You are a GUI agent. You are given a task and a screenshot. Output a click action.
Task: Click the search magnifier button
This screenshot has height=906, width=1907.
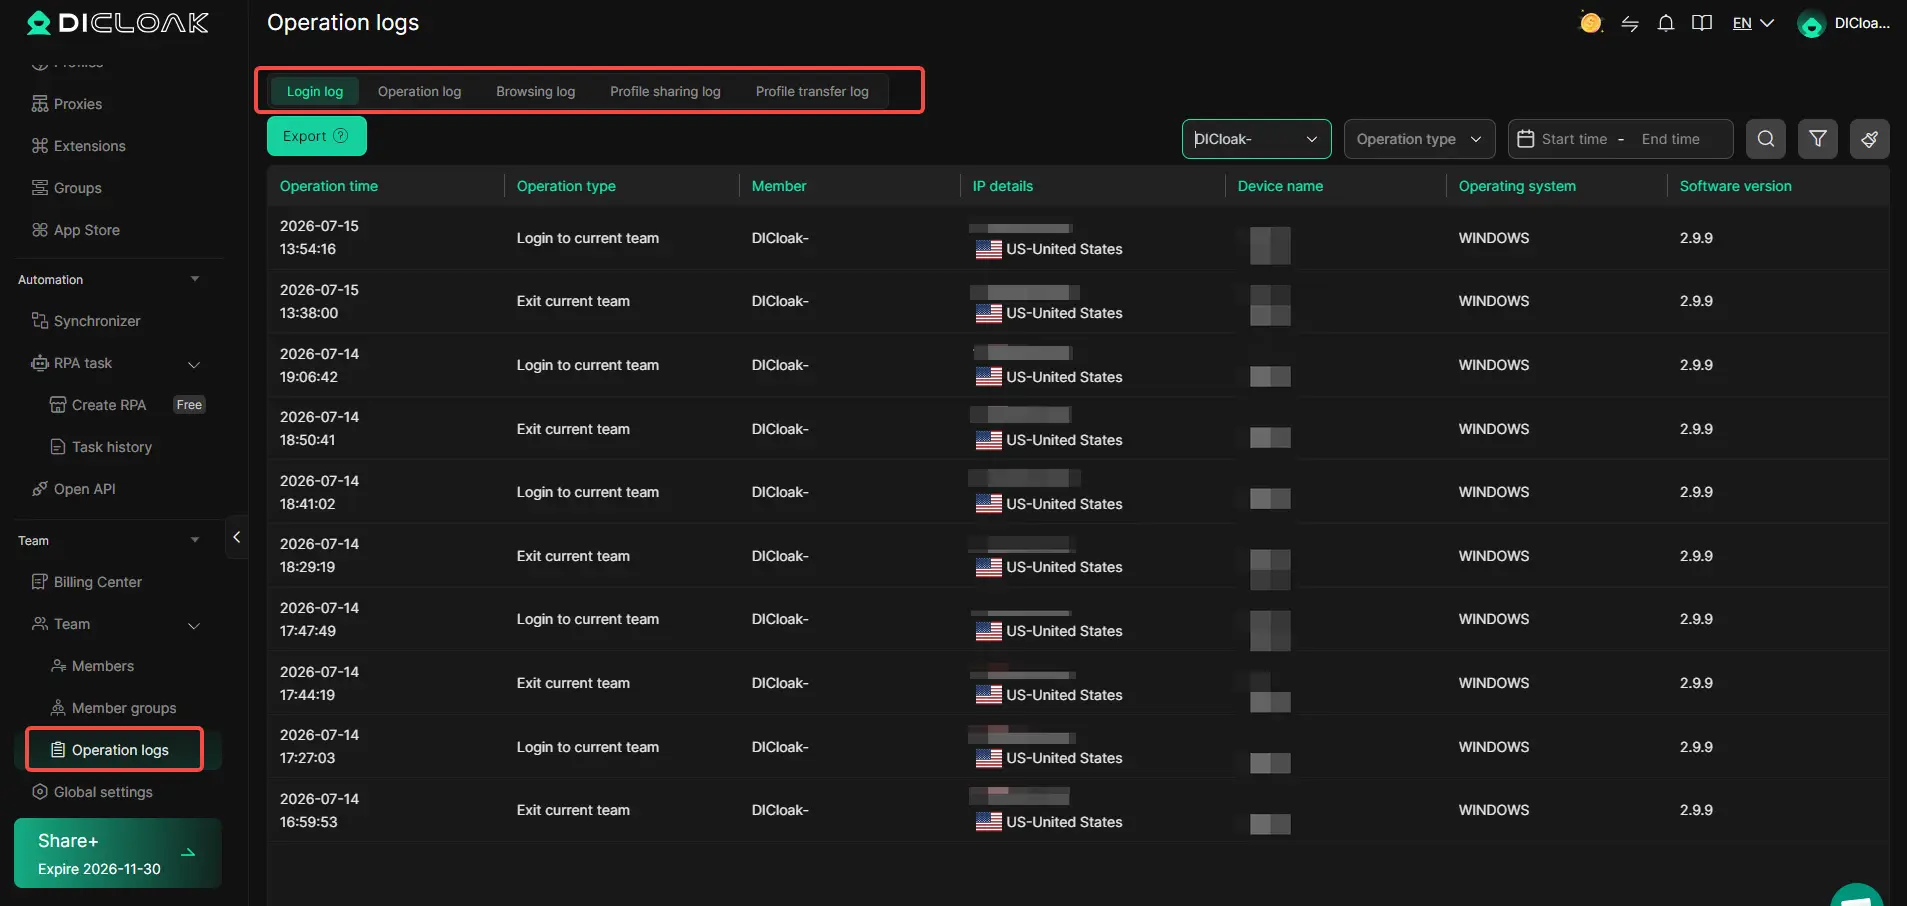pos(1766,139)
